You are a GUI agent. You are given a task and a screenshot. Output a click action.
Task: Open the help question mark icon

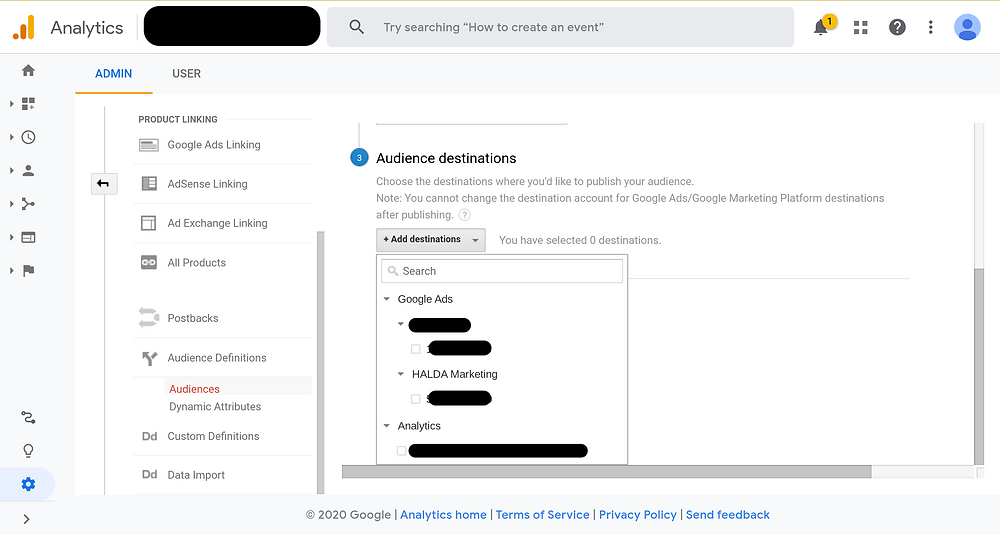[897, 27]
